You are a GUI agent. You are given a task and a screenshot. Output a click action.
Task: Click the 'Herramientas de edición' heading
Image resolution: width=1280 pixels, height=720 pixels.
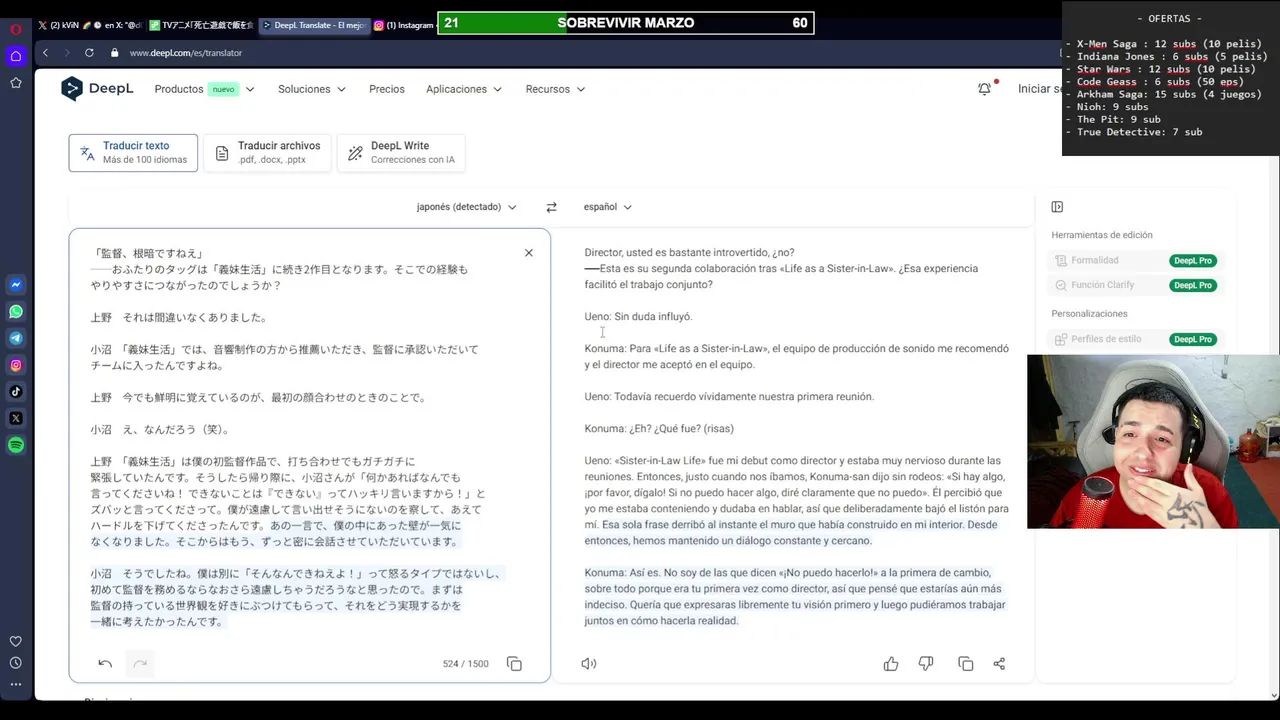click(x=1102, y=235)
